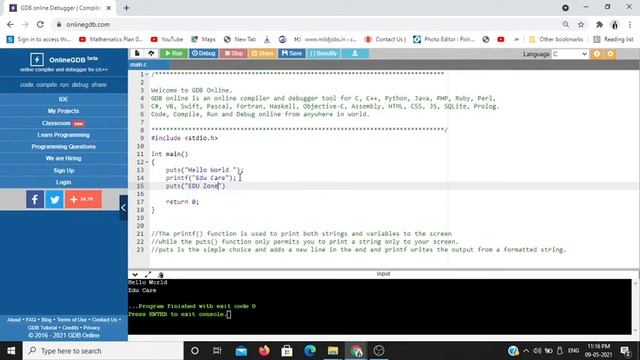Open Firefox from the taskbar

click(x=264, y=351)
